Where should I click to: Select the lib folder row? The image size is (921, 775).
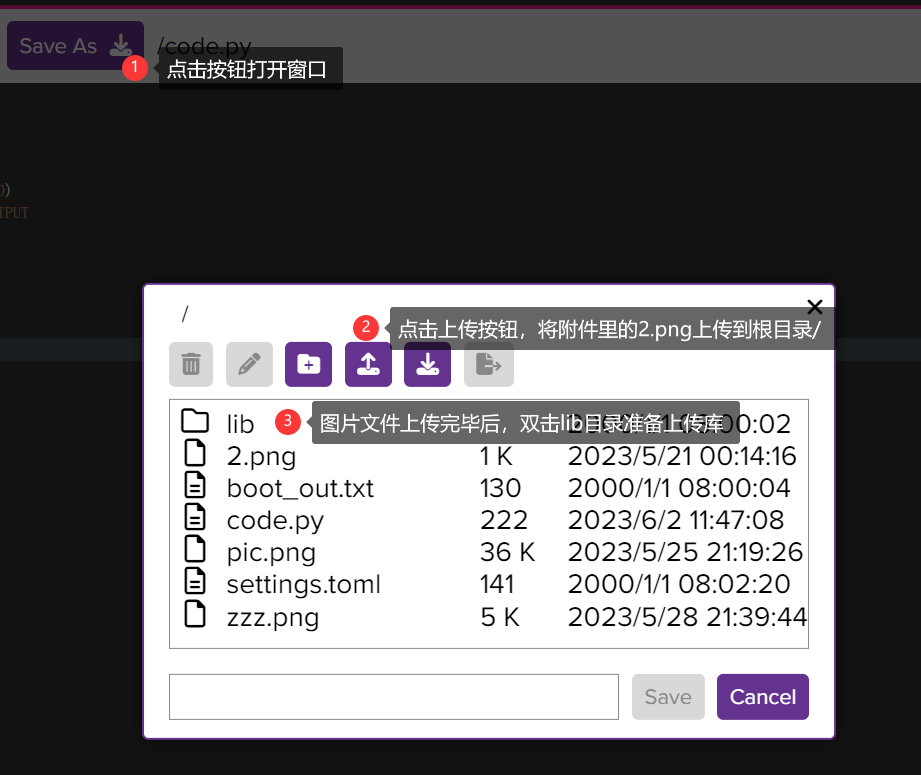(x=489, y=424)
